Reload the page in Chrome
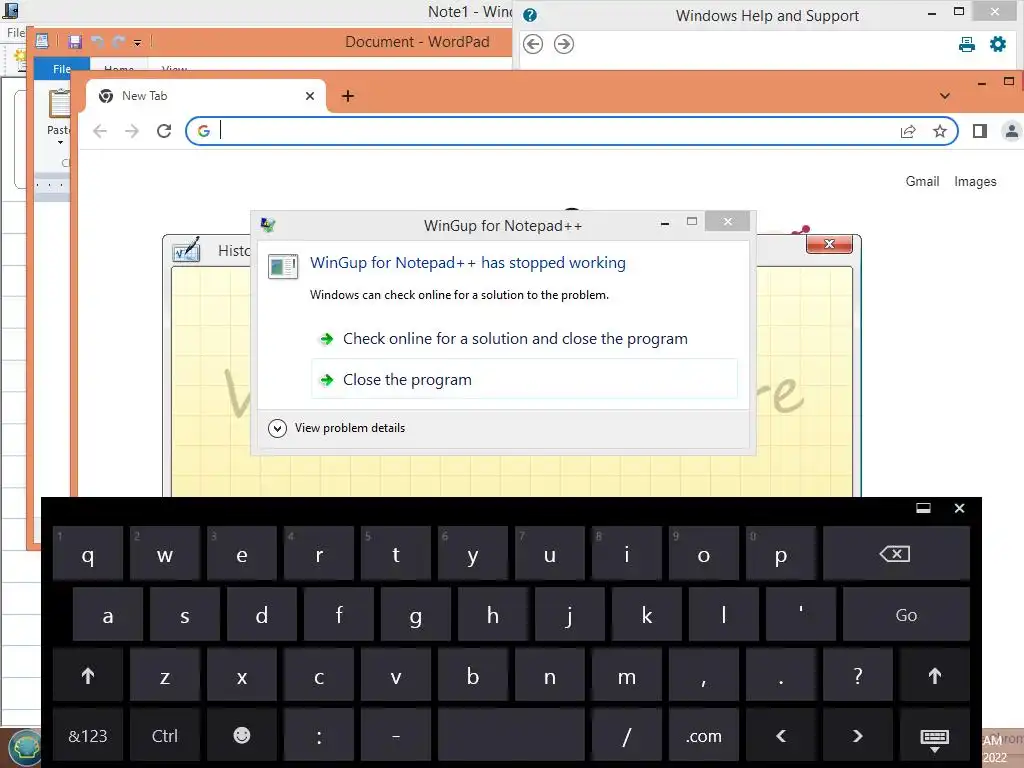The width and height of the screenshot is (1024, 768). [164, 131]
